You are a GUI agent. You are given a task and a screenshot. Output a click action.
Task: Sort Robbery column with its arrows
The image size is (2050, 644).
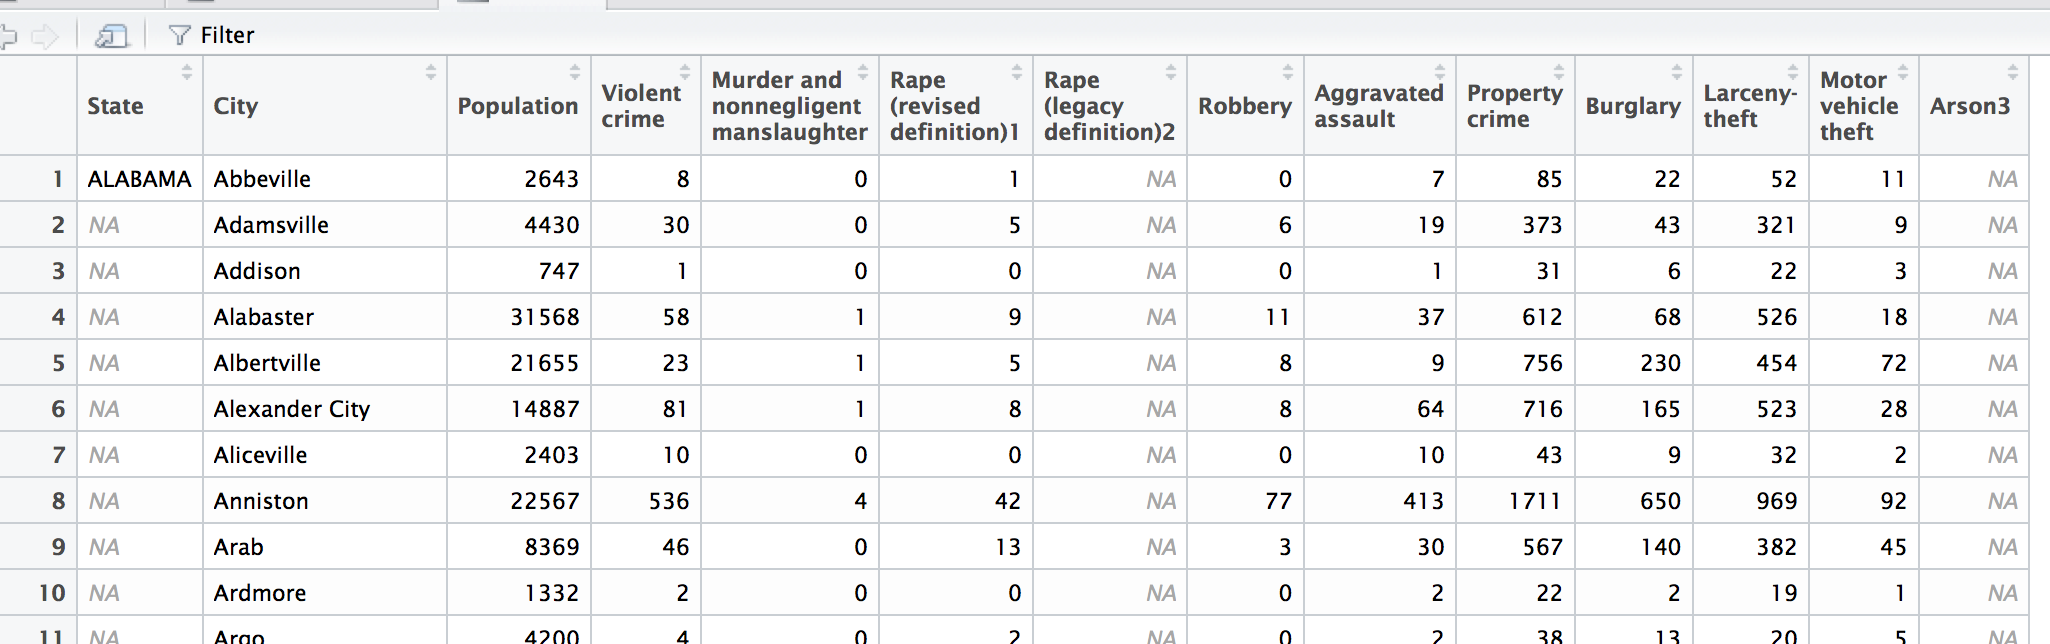[1287, 73]
